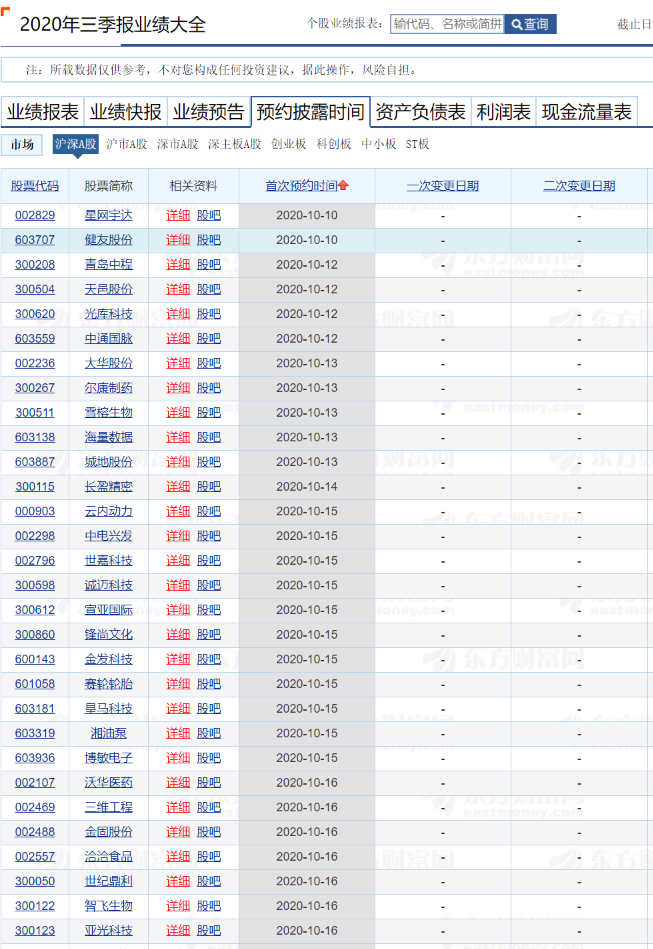The height and width of the screenshot is (949, 653).
Task: Sort by the 一次变更日期 column header
Action: [x=443, y=186]
